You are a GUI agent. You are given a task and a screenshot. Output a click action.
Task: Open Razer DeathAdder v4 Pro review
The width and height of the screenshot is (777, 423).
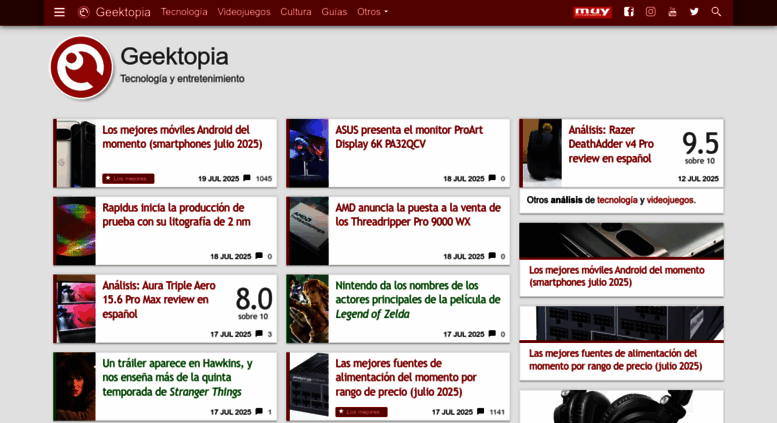[611, 144]
